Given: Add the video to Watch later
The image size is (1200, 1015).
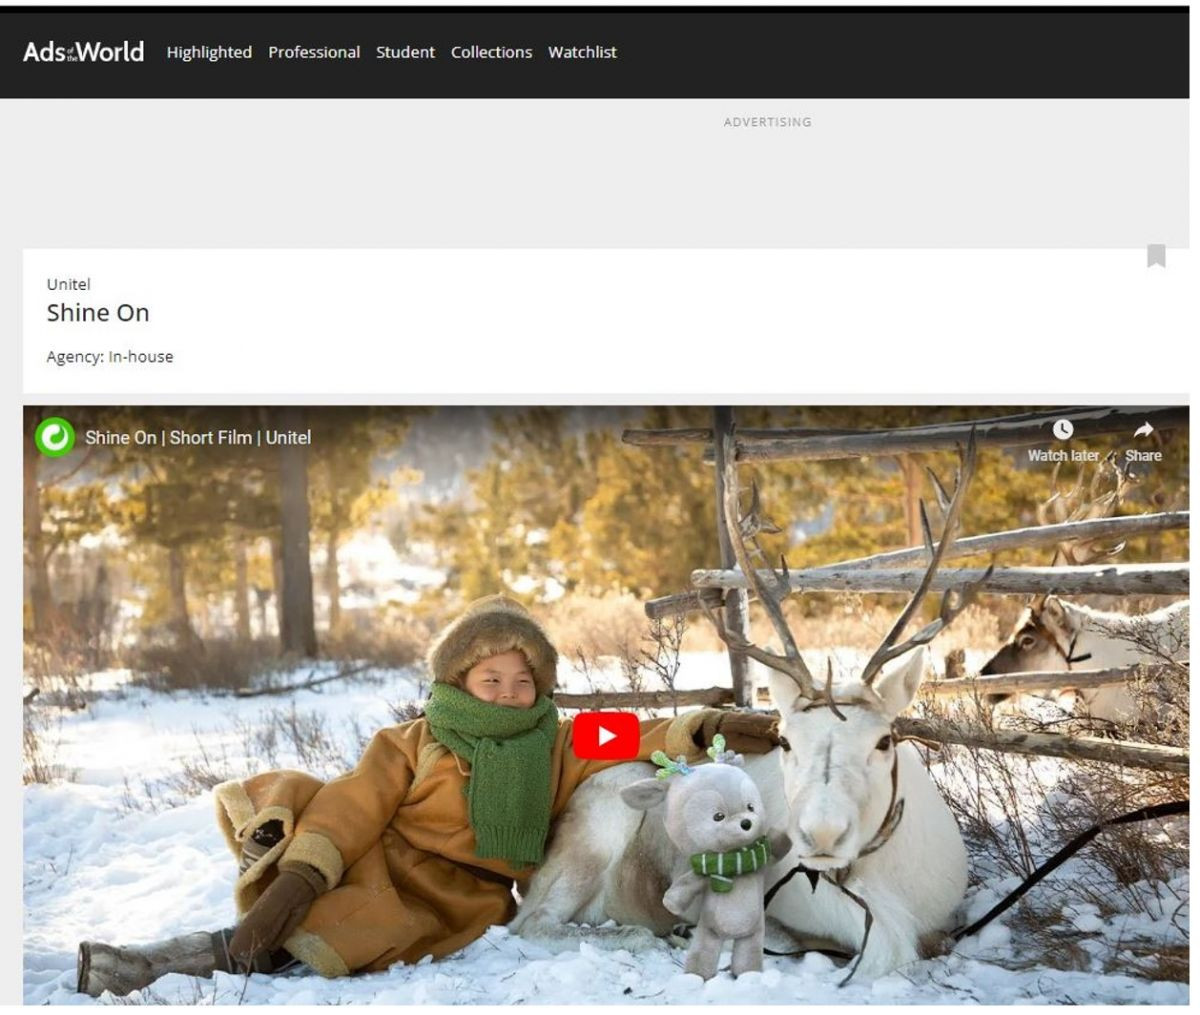Looking at the screenshot, I should [x=1063, y=441].
